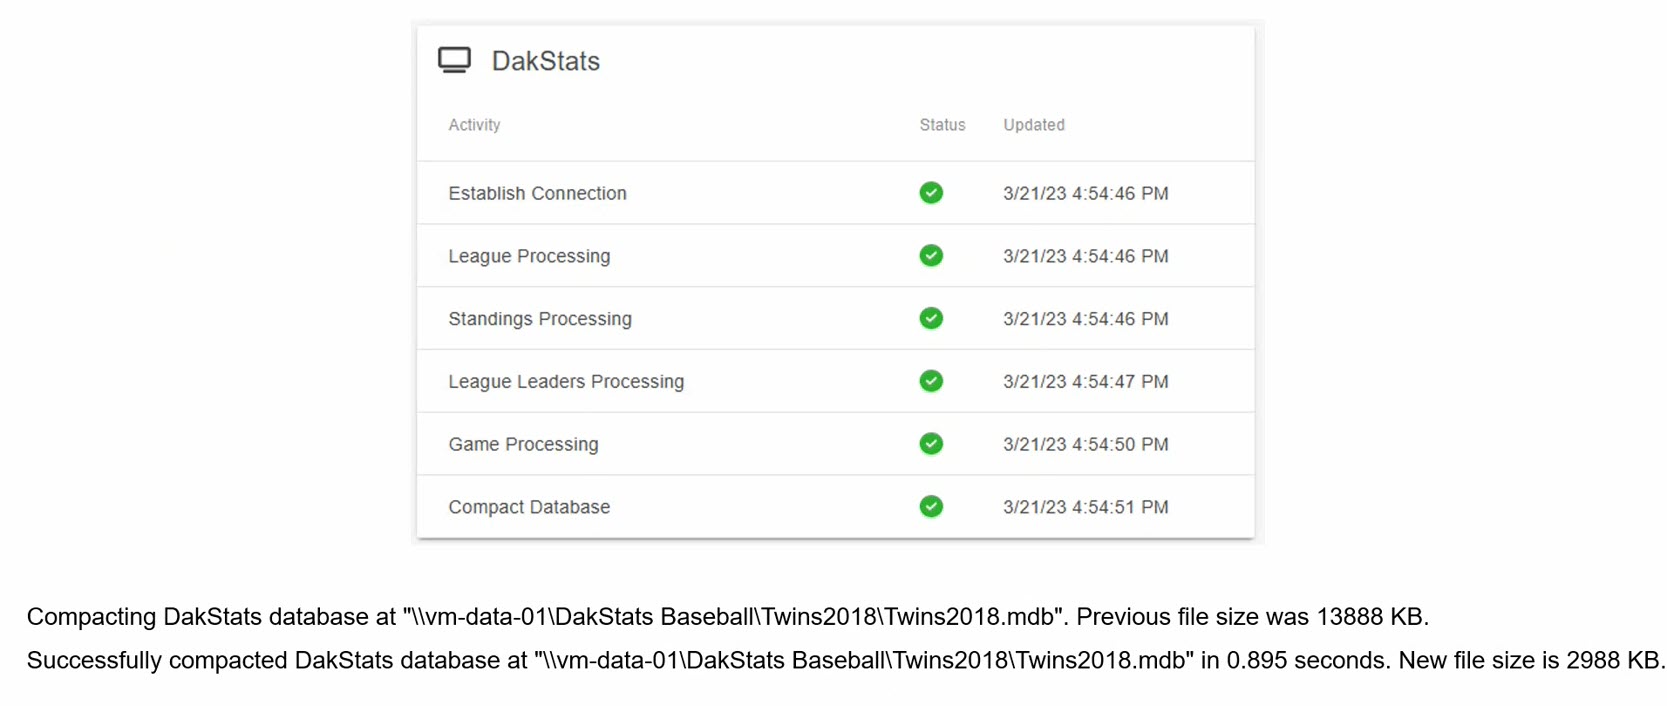Click the DakStats card title
This screenshot has height=706, width=1667.
pyautogui.click(x=545, y=61)
